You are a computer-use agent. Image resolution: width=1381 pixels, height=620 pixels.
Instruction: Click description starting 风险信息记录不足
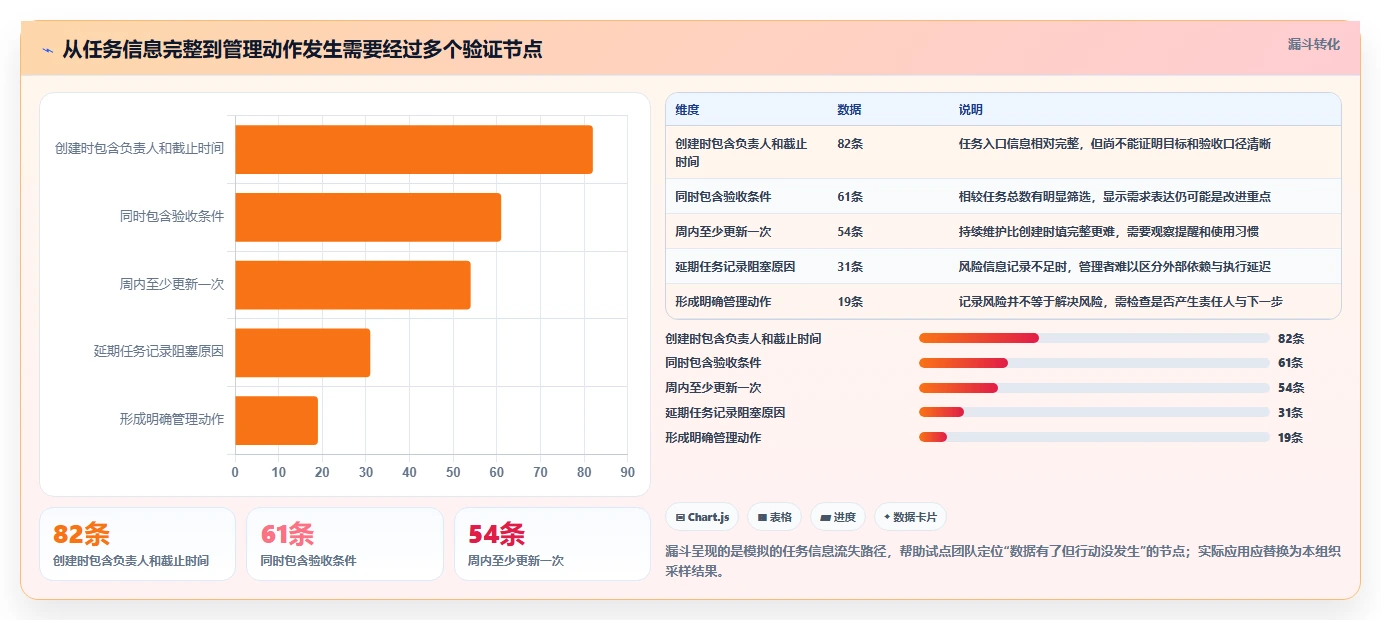(1114, 266)
